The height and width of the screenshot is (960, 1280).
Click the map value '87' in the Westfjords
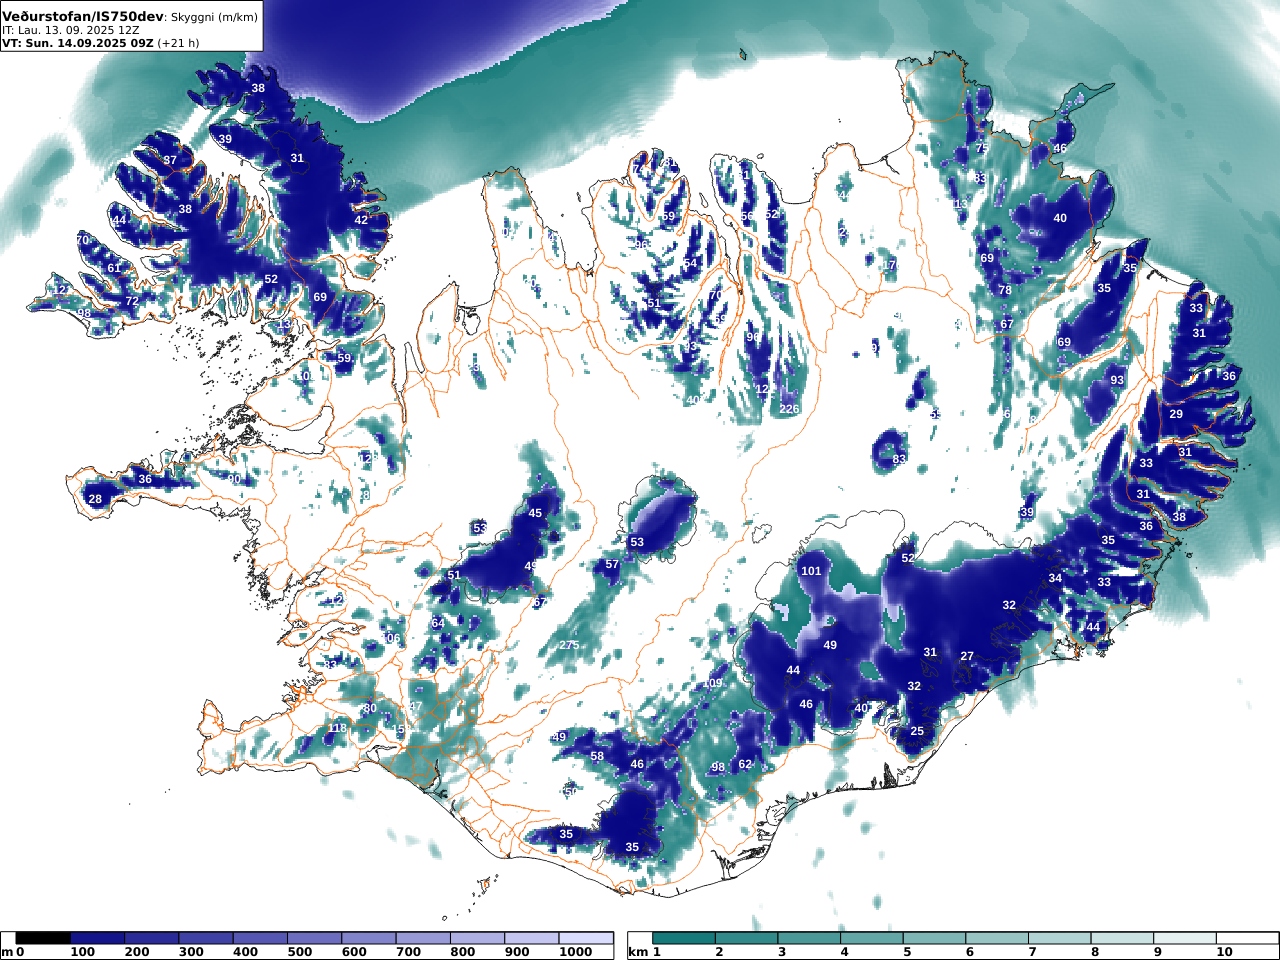170,160
